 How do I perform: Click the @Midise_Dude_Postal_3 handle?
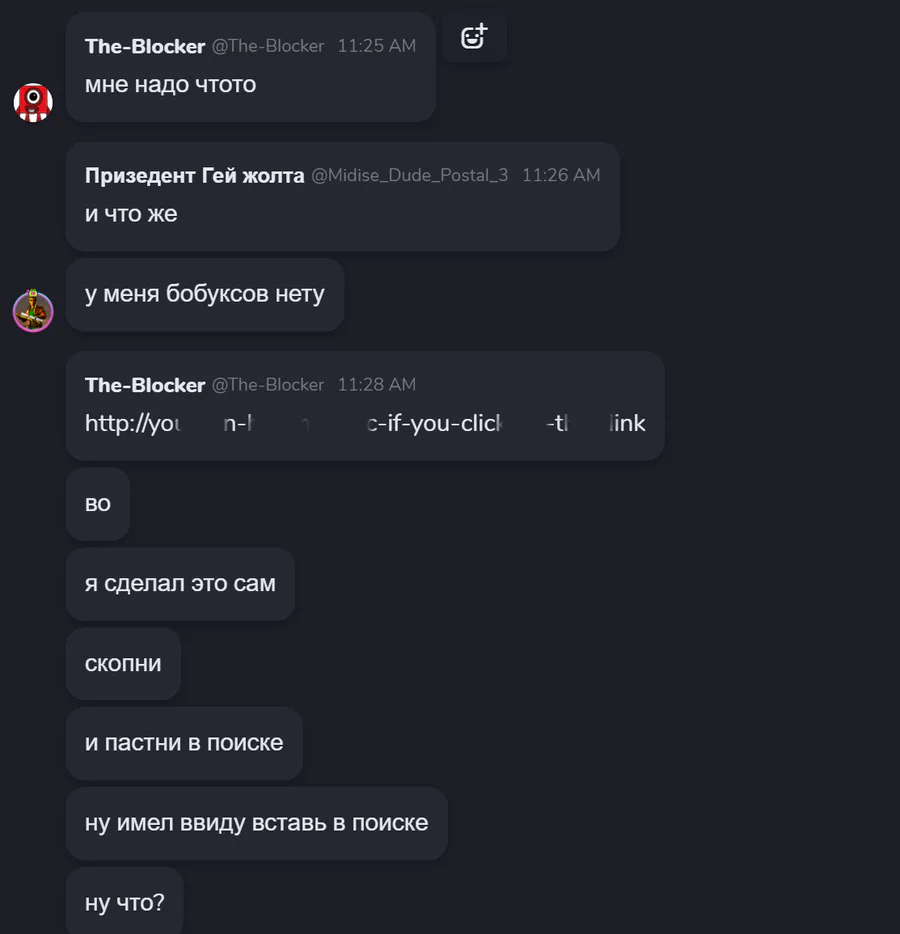point(410,175)
